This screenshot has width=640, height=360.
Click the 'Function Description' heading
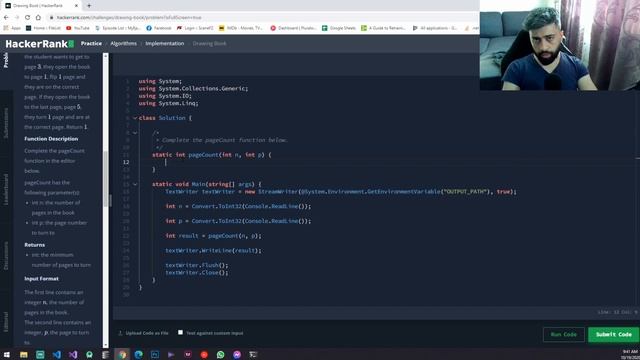[x=51, y=139]
